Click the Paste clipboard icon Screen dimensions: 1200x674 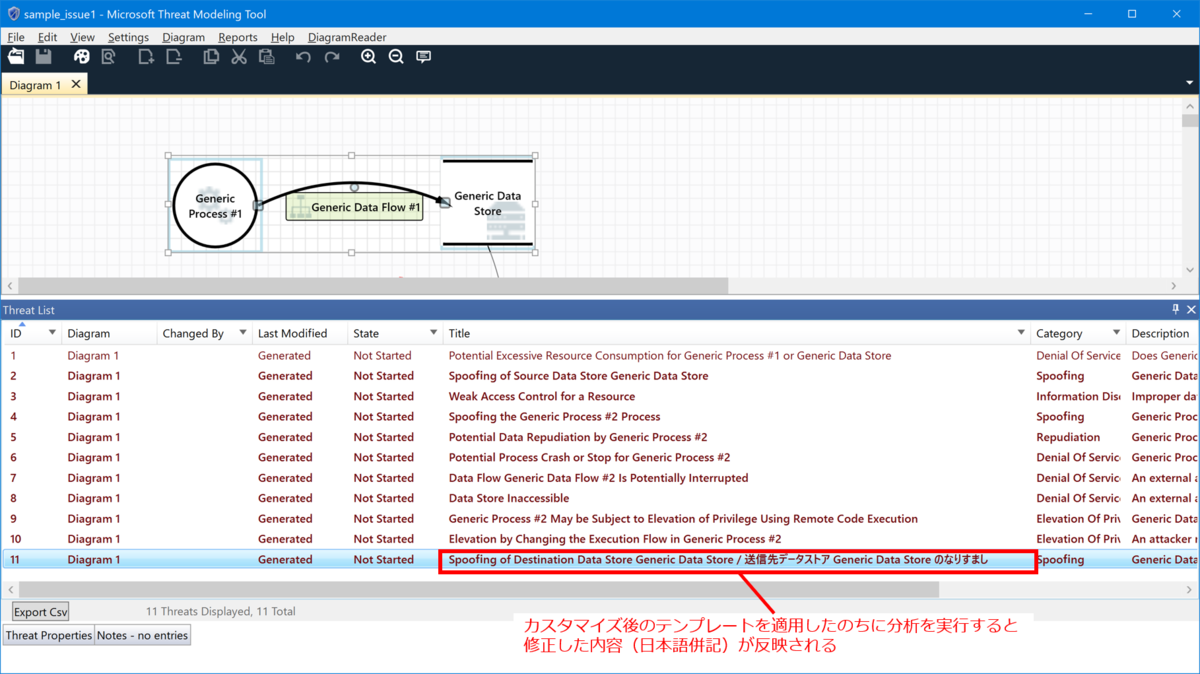point(266,57)
